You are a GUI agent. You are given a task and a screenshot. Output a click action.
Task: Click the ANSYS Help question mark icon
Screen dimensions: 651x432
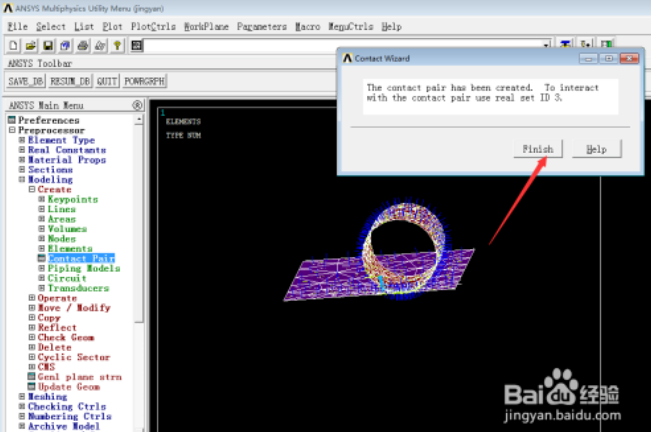117,45
